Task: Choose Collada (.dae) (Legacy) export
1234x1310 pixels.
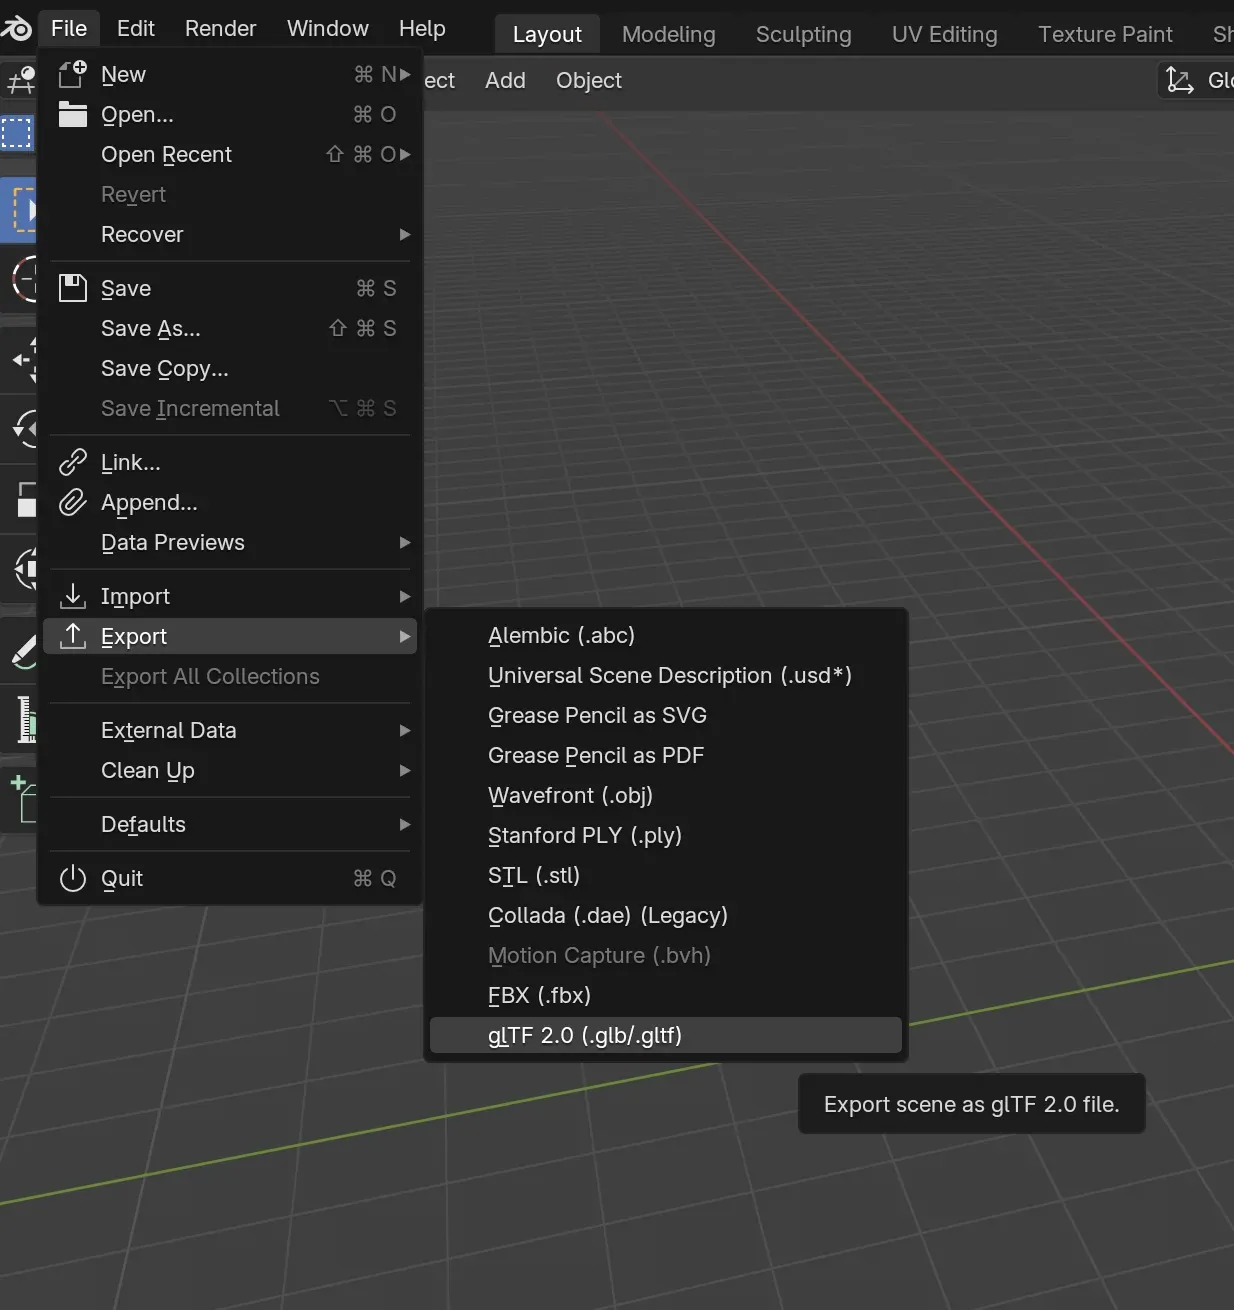Action: click(x=666, y=915)
